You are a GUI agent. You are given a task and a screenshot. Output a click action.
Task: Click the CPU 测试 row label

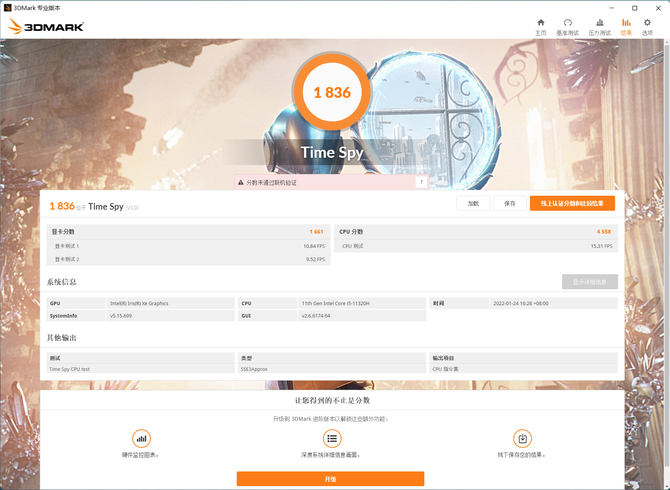(353, 246)
